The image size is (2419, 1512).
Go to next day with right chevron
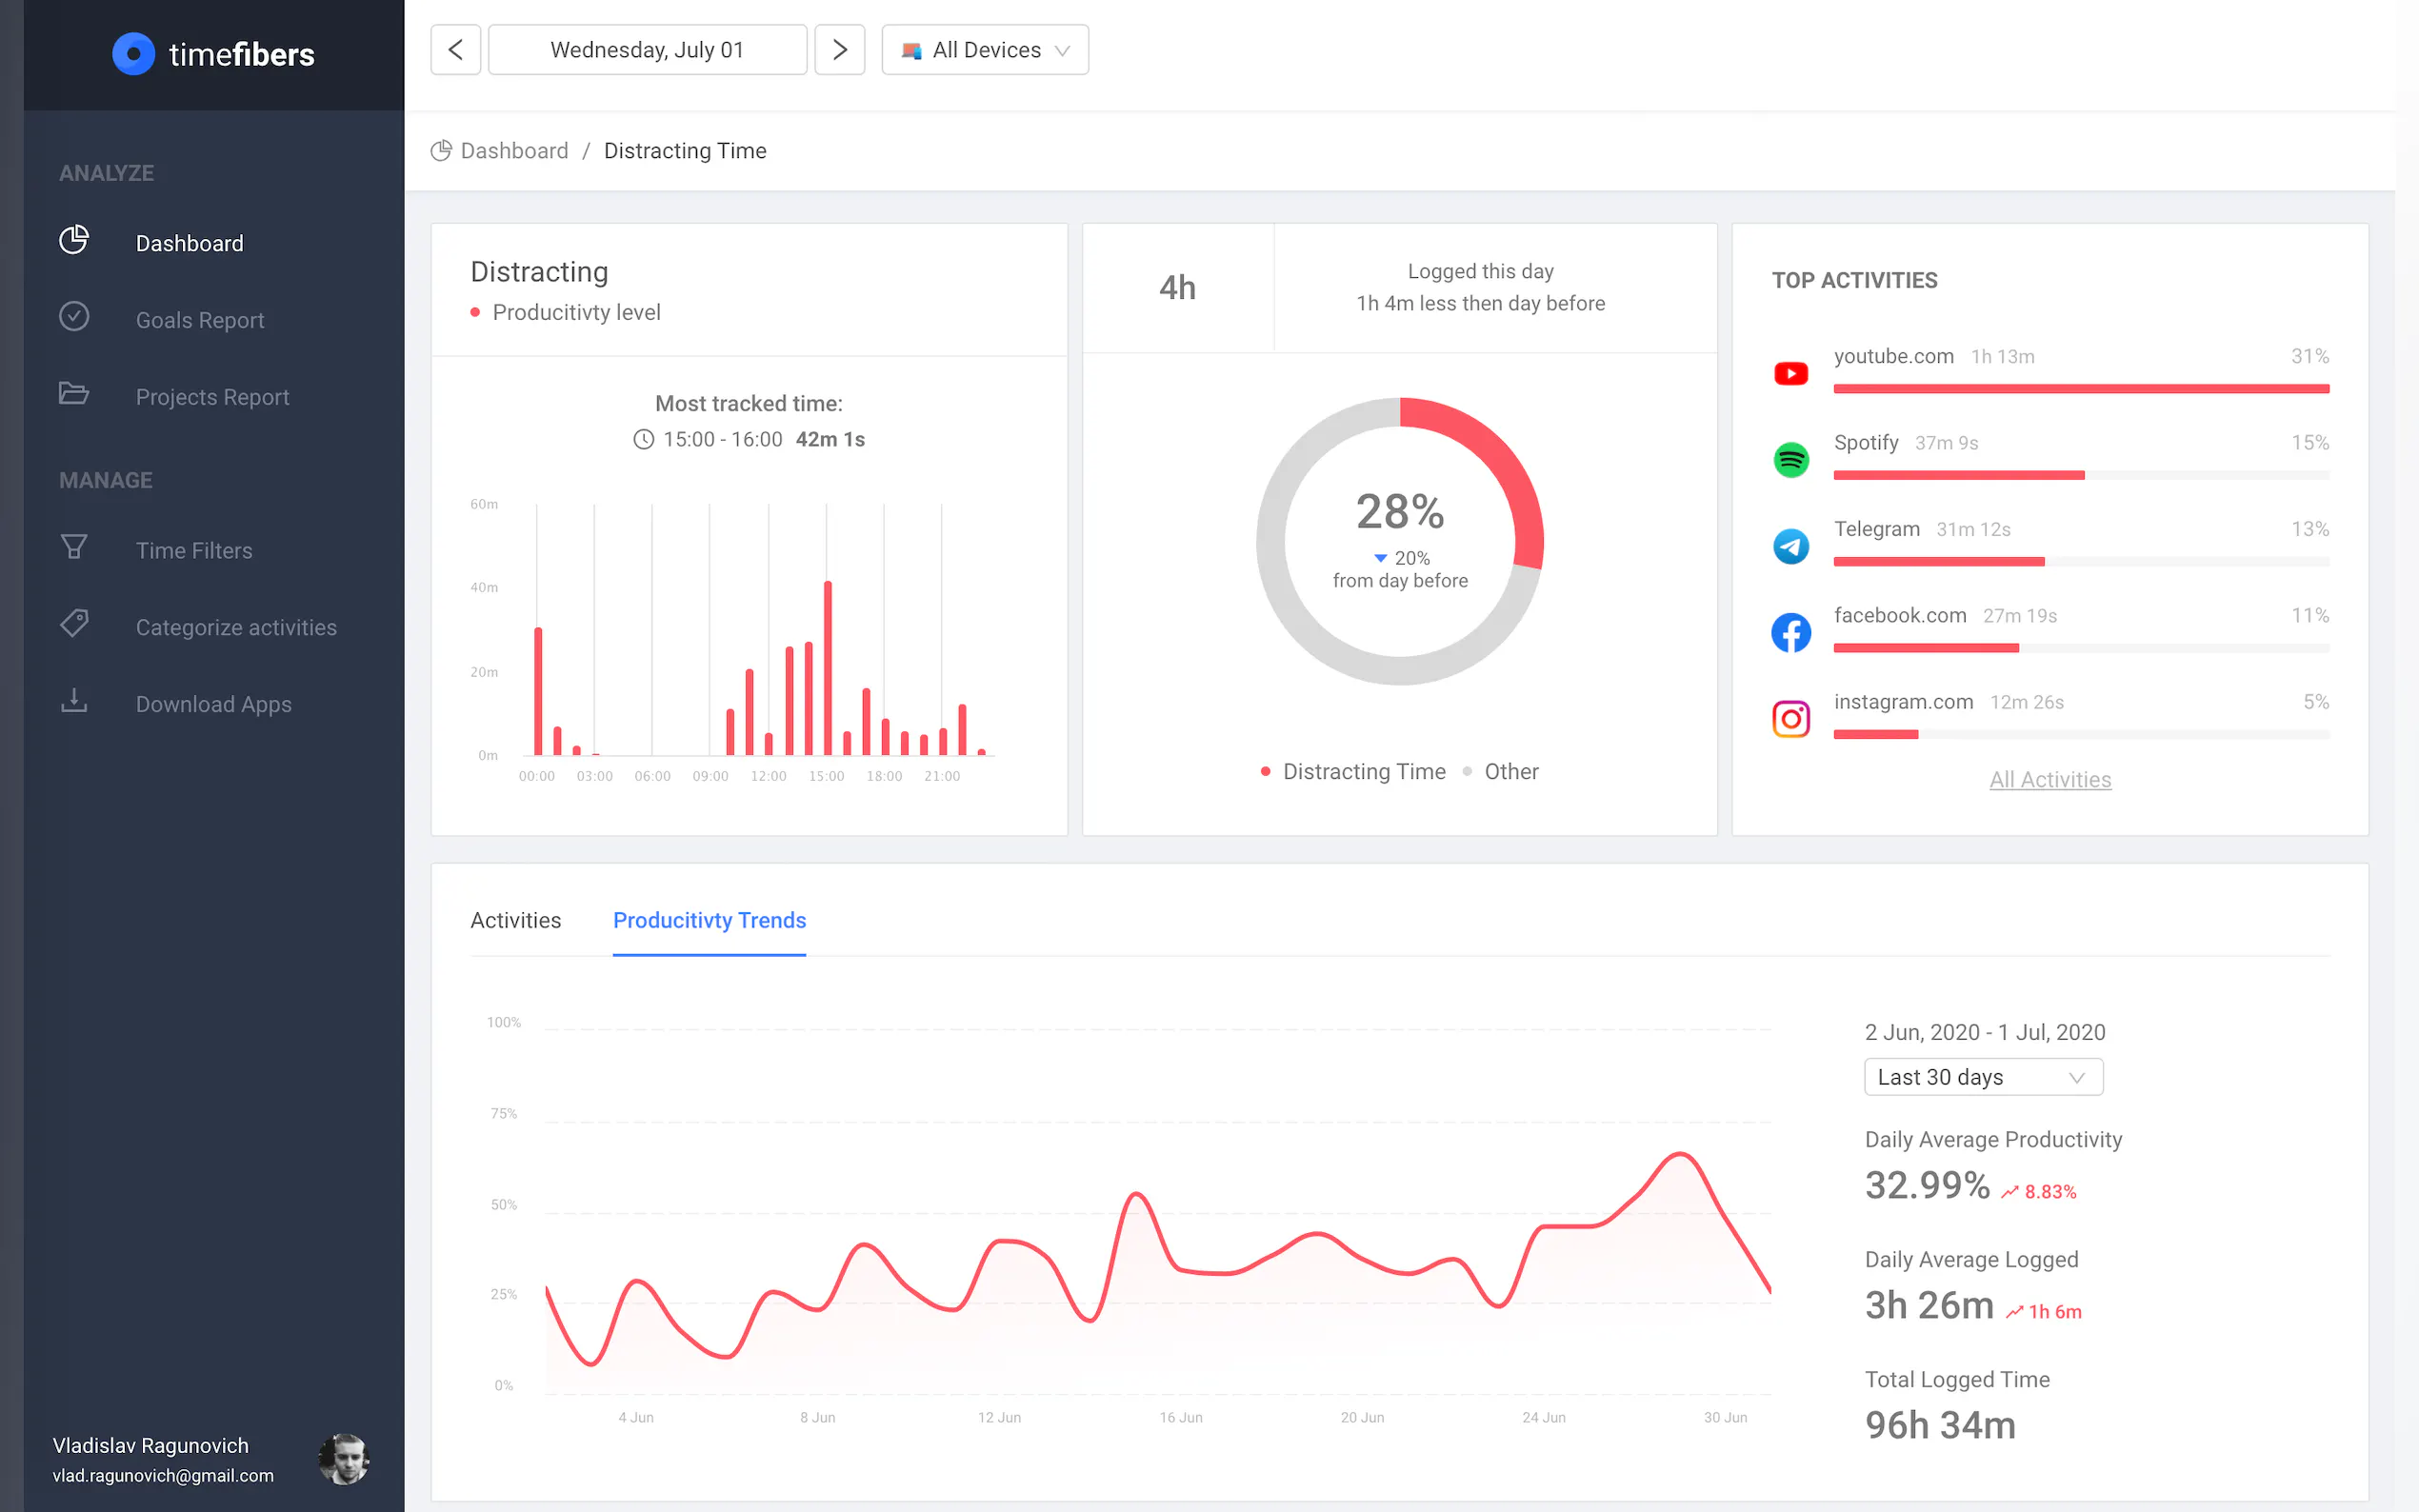tap(840, 50)
